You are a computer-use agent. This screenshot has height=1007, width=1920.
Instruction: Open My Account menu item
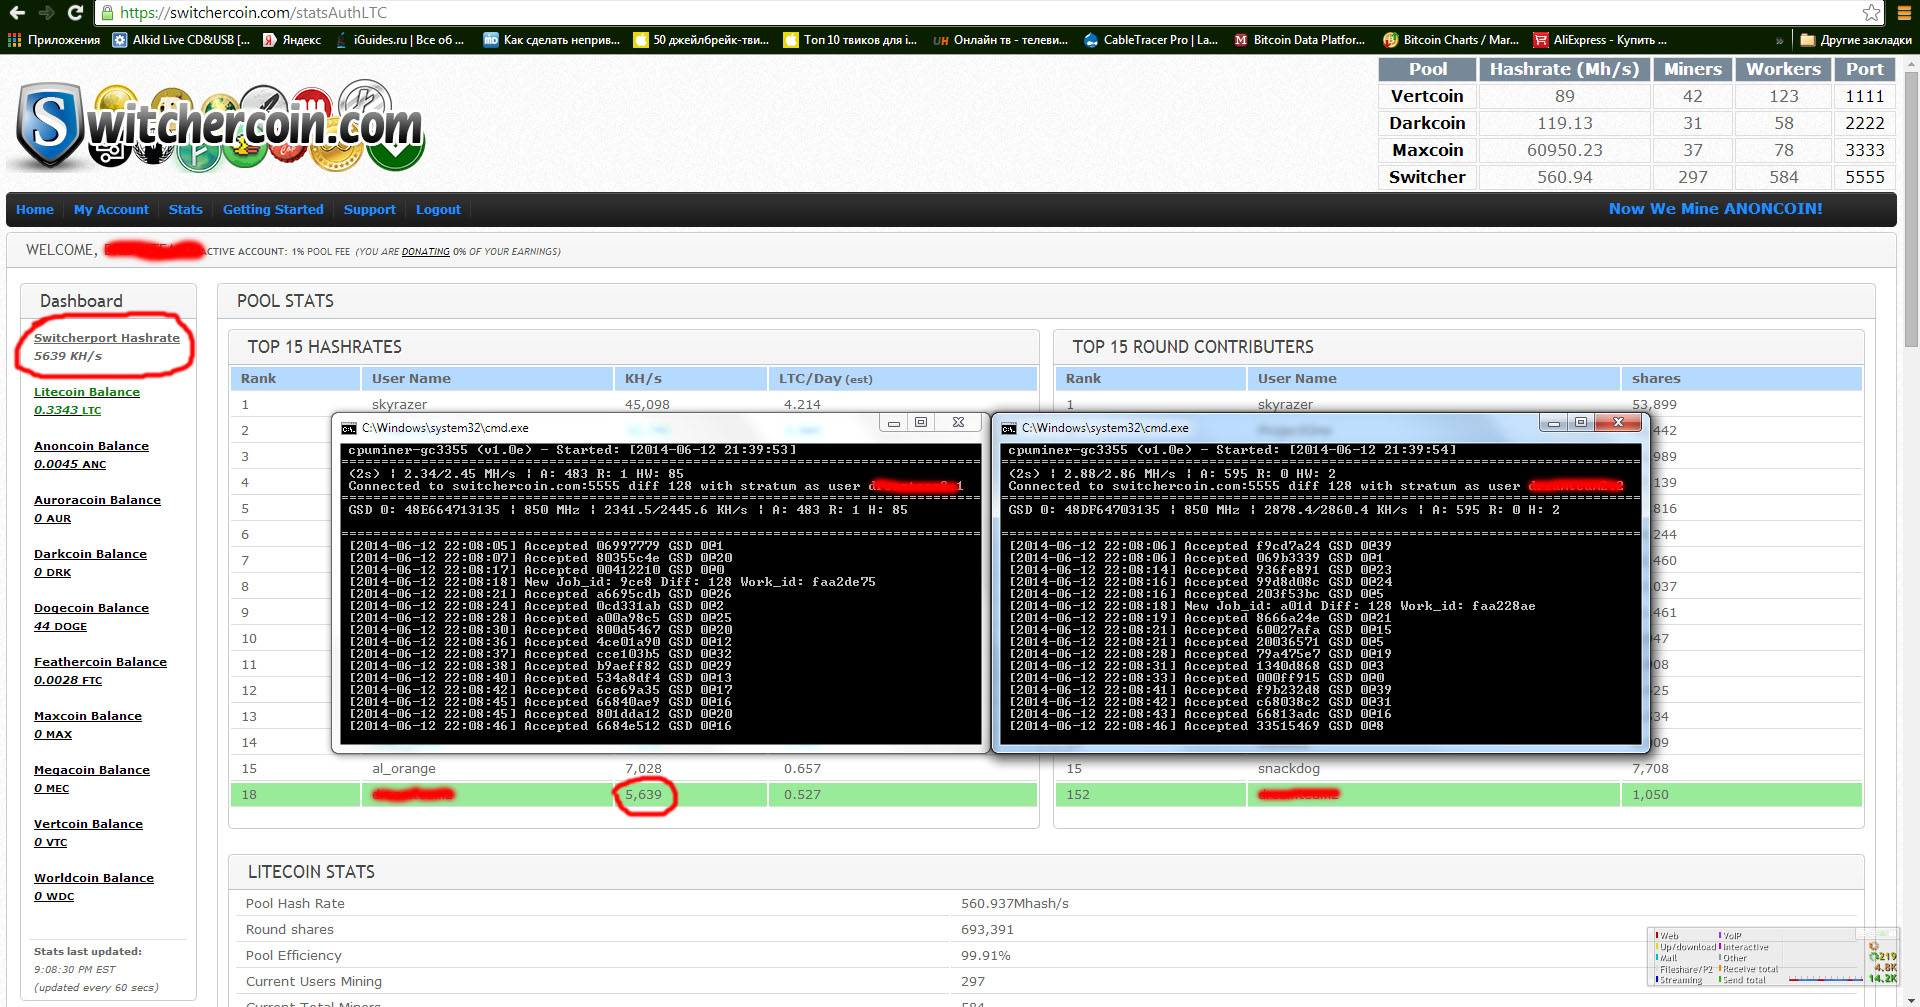coord(111,209)
